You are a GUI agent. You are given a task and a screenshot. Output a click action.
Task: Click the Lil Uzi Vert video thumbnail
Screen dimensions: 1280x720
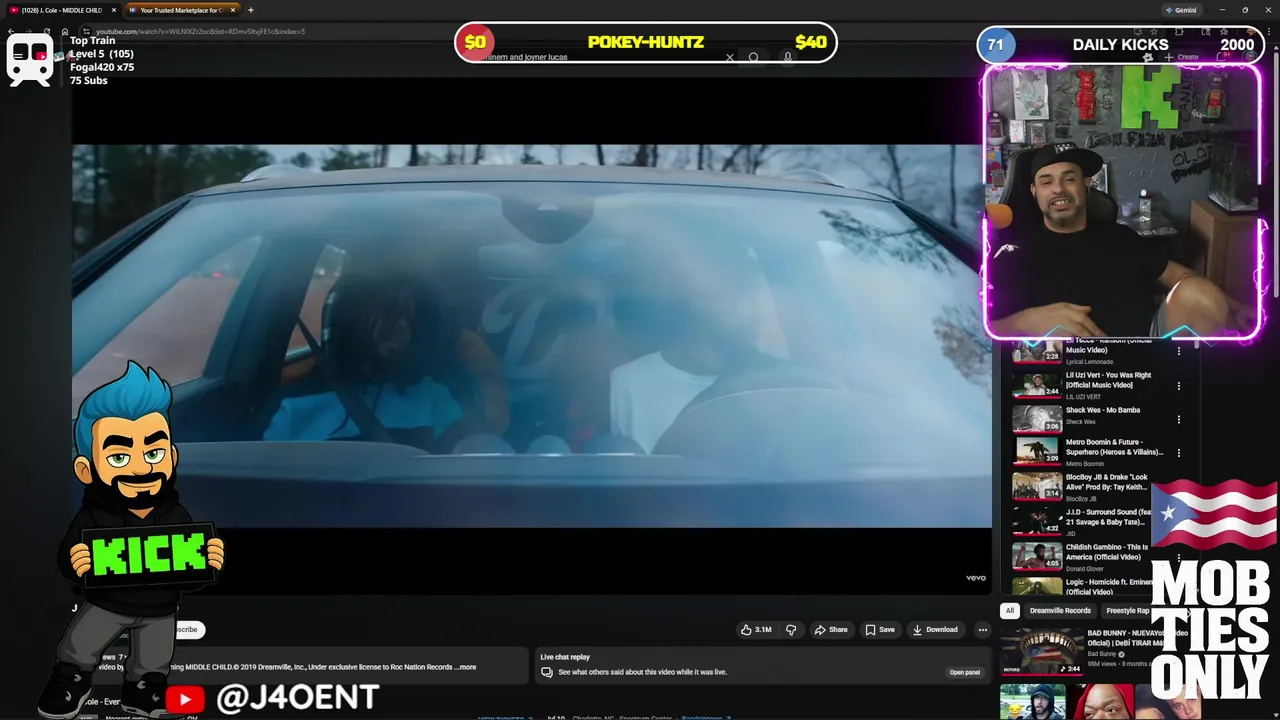click(x=1037, y=384)
